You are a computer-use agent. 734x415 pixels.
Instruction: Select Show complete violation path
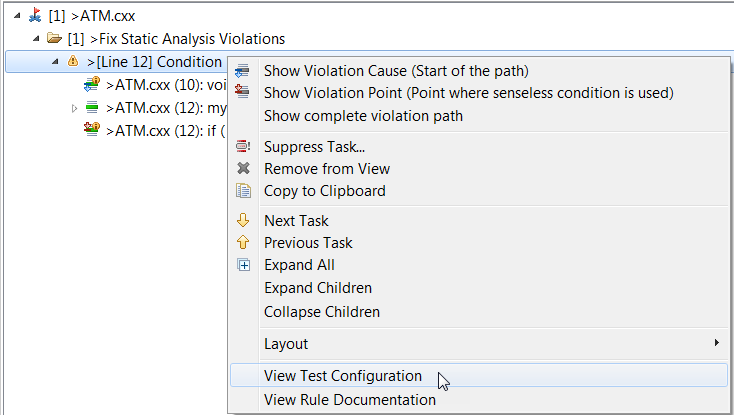coord(363,116)
